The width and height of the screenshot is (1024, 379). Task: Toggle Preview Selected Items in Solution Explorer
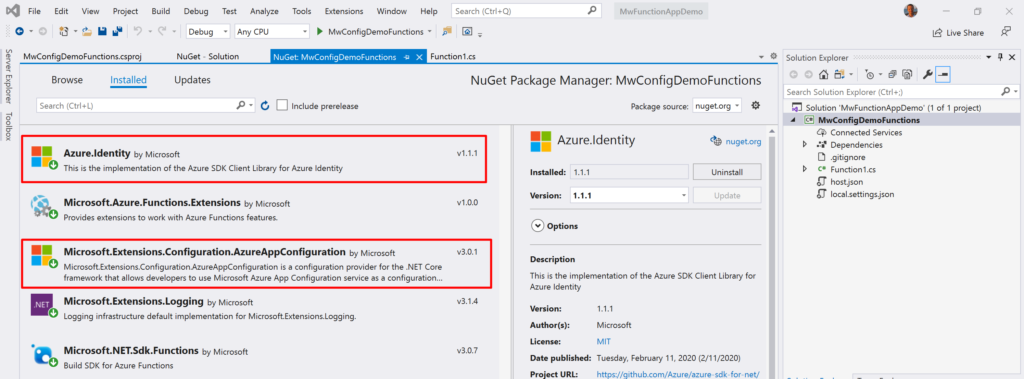943,74
